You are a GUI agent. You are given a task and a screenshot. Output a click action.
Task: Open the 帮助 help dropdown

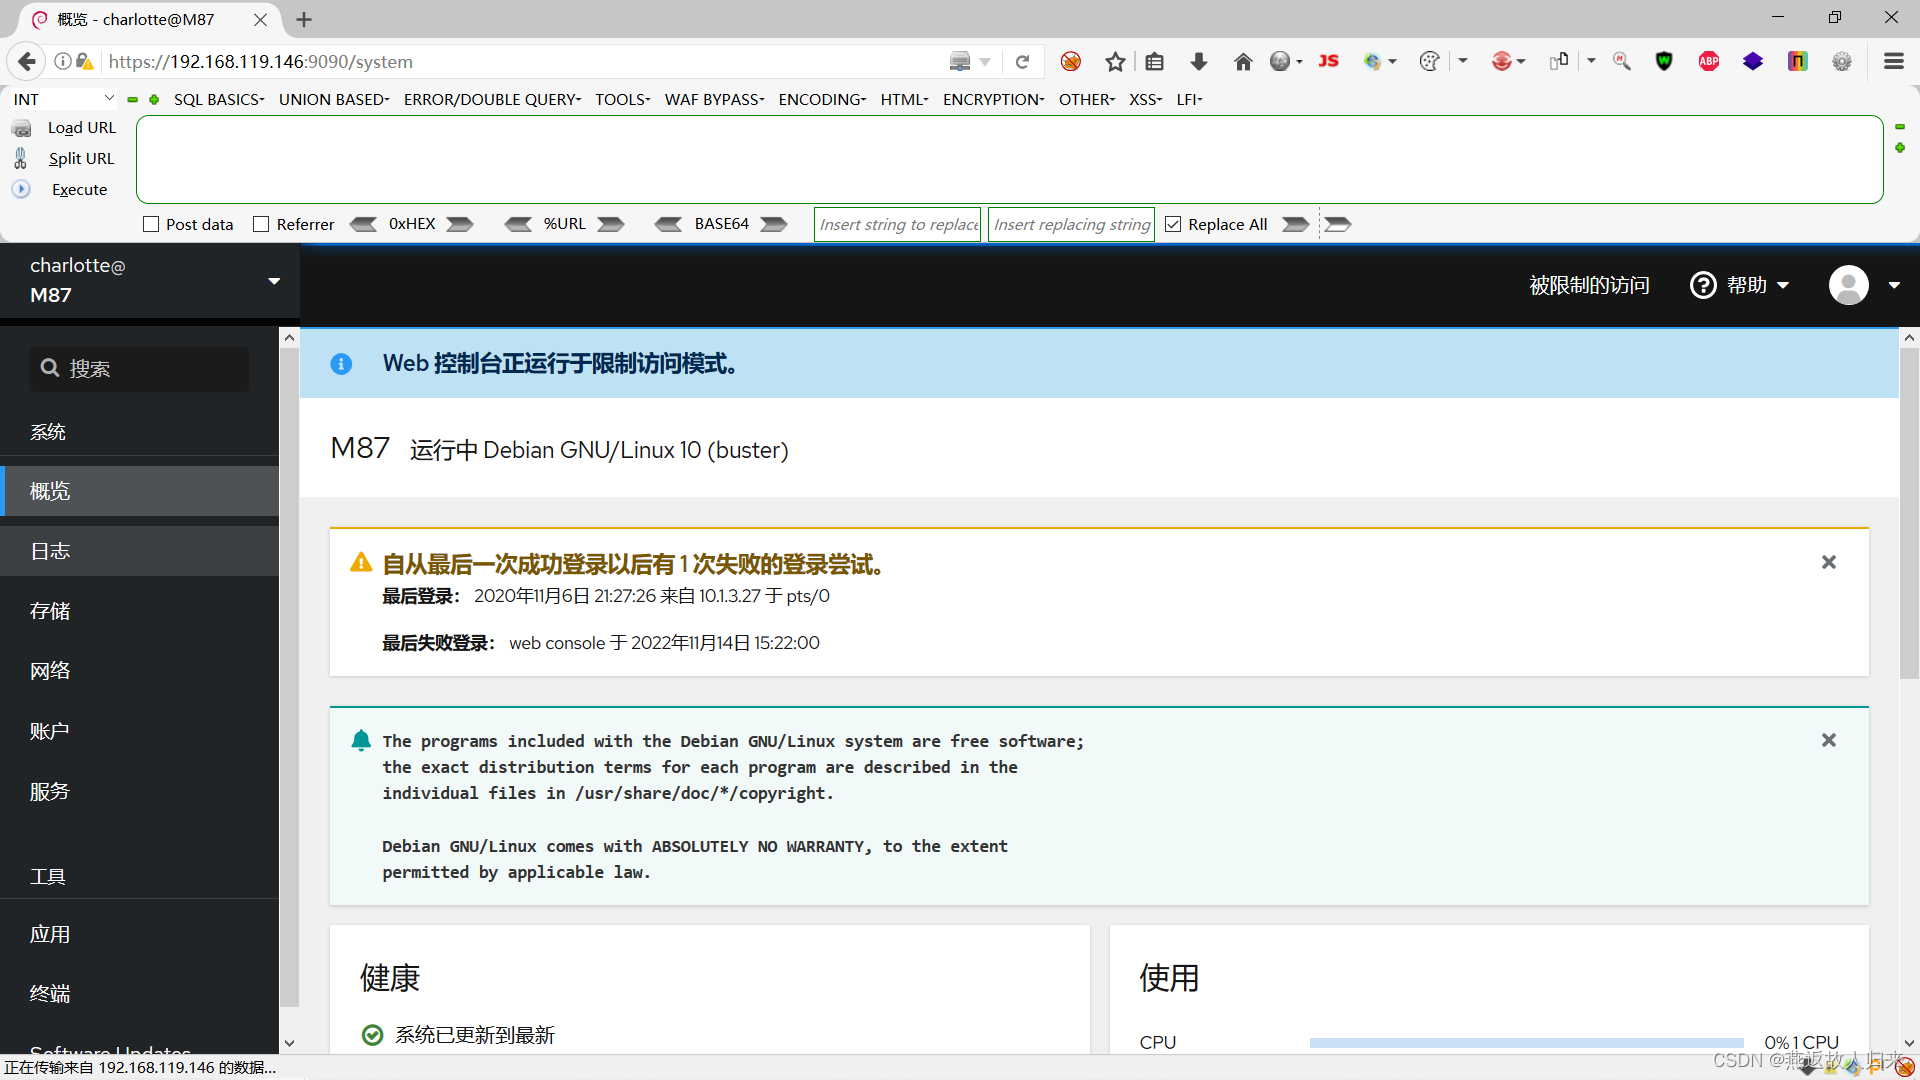tap(1740, 285)
